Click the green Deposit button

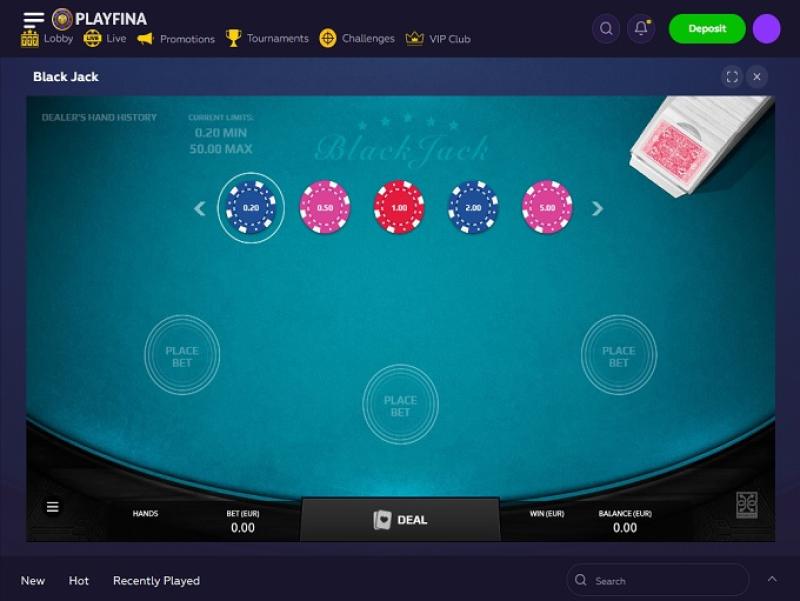707,29
